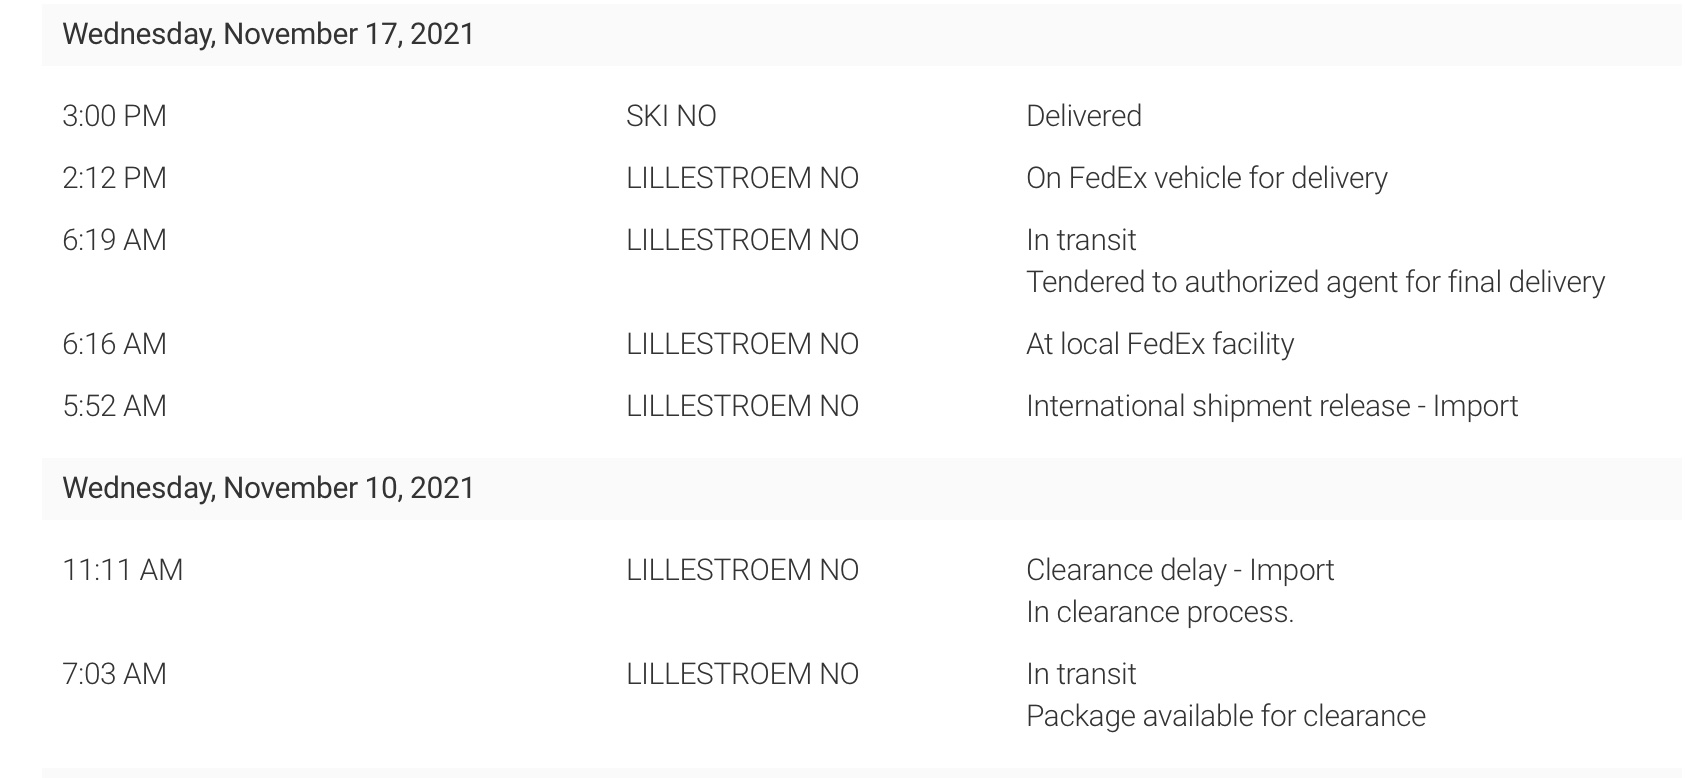Screen dimensions: 1690x778
Task: Click the 11:11 AM timestamp
Action: (122, 570)
